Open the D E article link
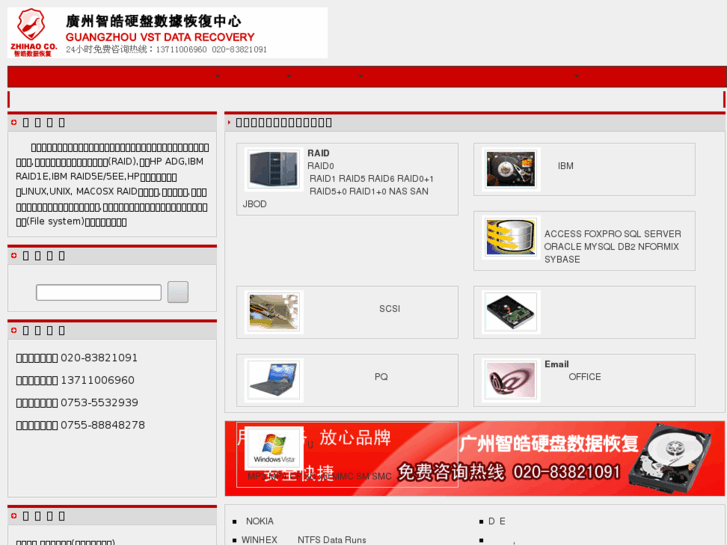 pyautogui.click(x=497, y=521)
